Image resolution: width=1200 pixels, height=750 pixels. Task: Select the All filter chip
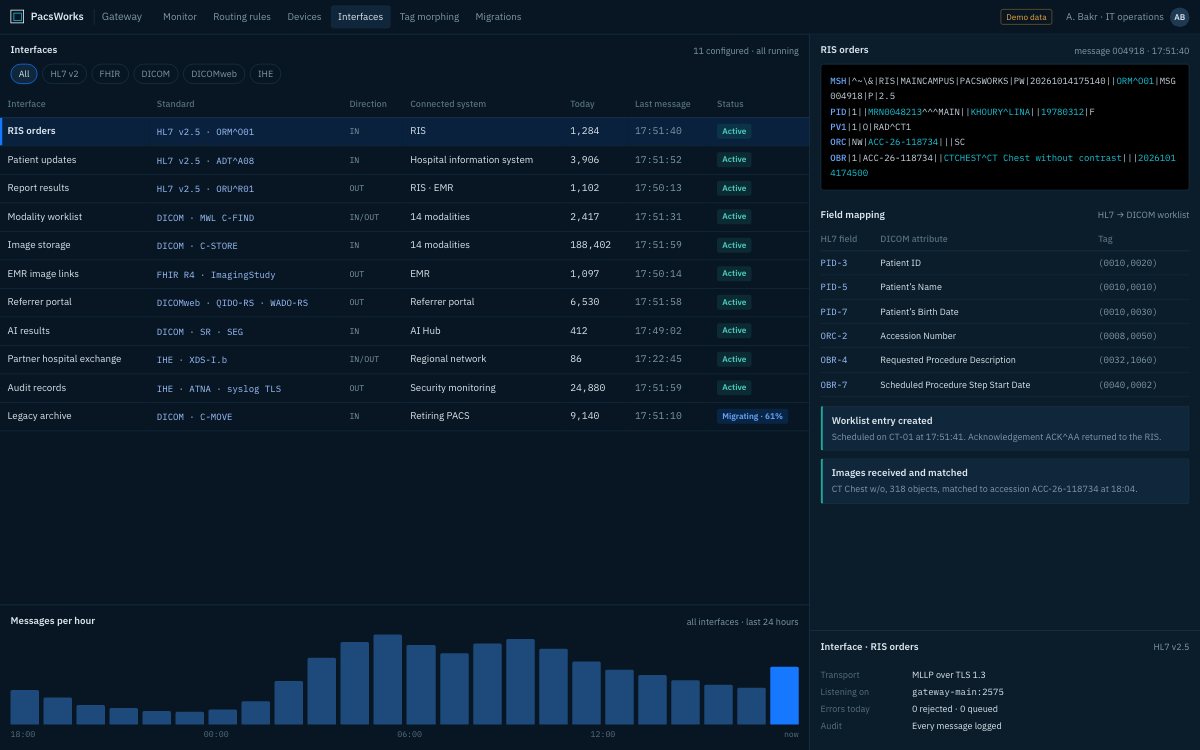coord(24,74)
